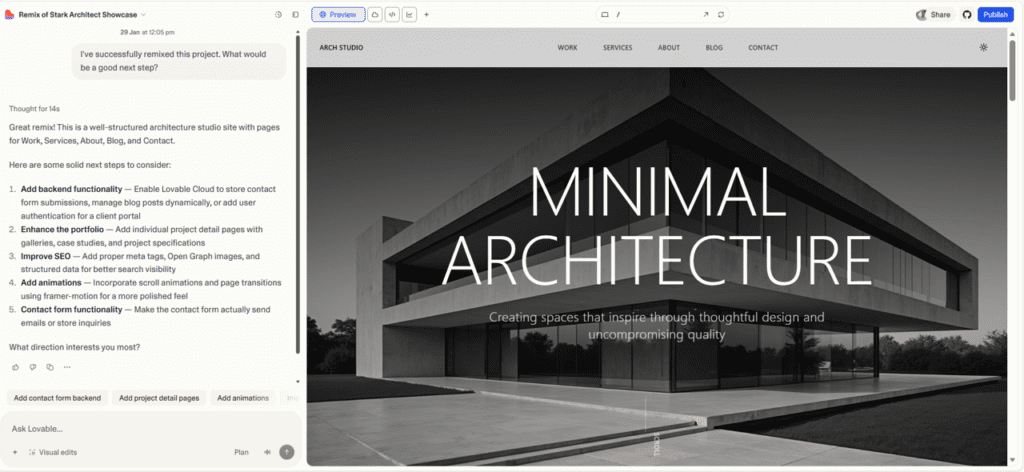This screenshot has width=1024, height=472.
Task: Click 'Enhance the portfolio' list item
Action: (142, 236)
